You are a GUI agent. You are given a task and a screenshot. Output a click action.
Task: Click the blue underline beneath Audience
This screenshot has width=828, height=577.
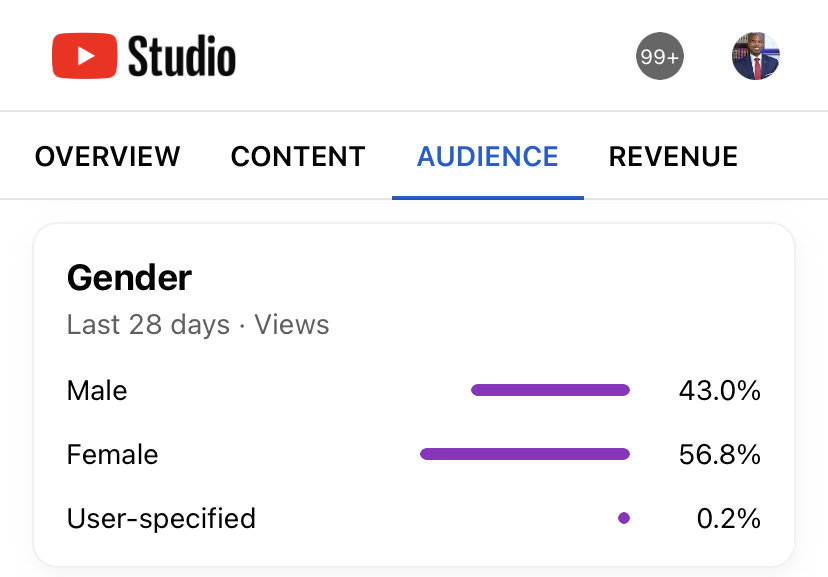[487, 197]
